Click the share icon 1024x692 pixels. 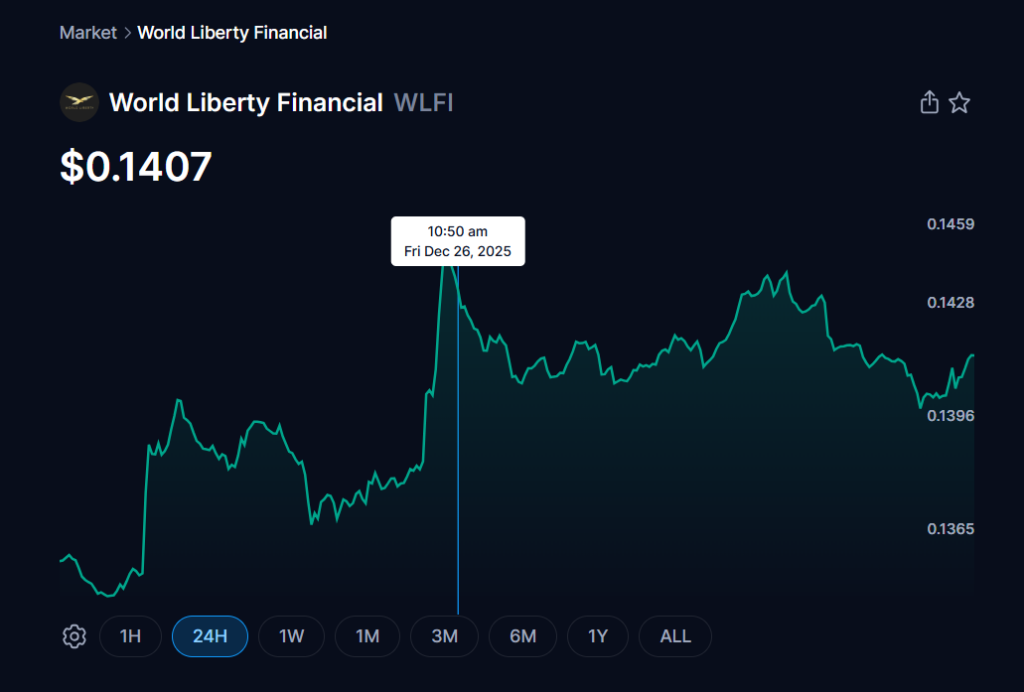(929, 102)
